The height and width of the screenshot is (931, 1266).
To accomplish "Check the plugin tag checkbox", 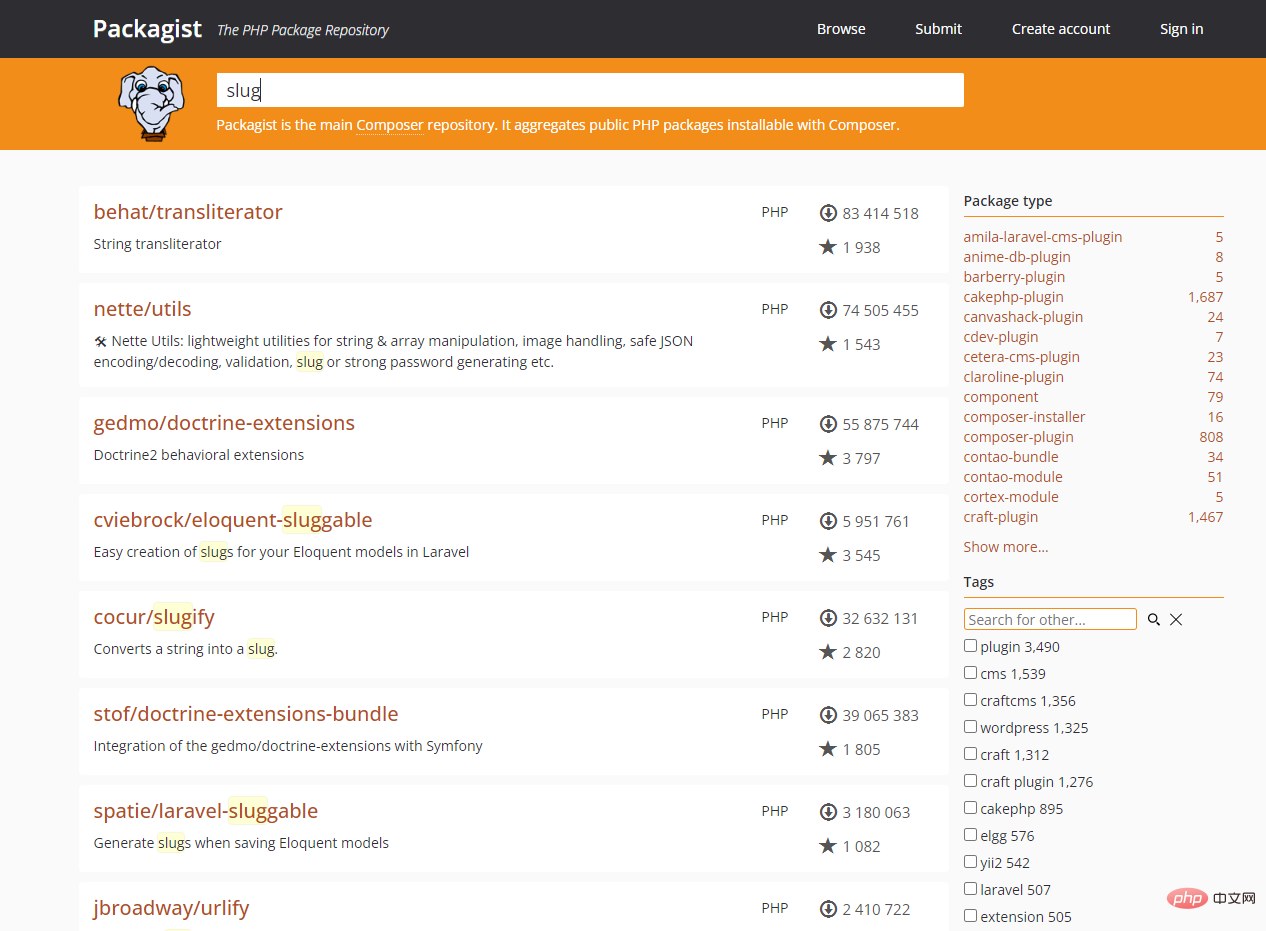I will 970,646.
